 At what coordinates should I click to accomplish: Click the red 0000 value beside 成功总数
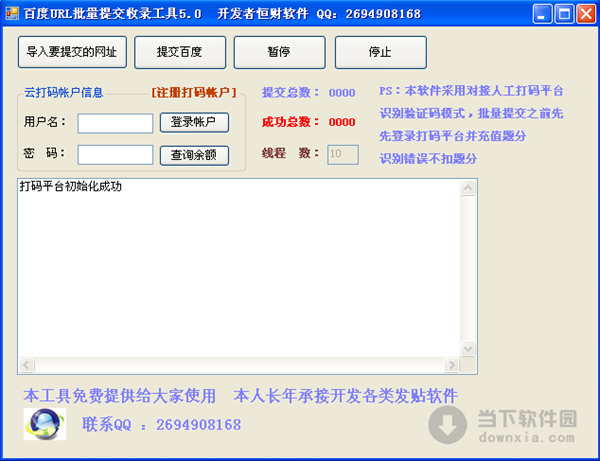tap(342, 122)
